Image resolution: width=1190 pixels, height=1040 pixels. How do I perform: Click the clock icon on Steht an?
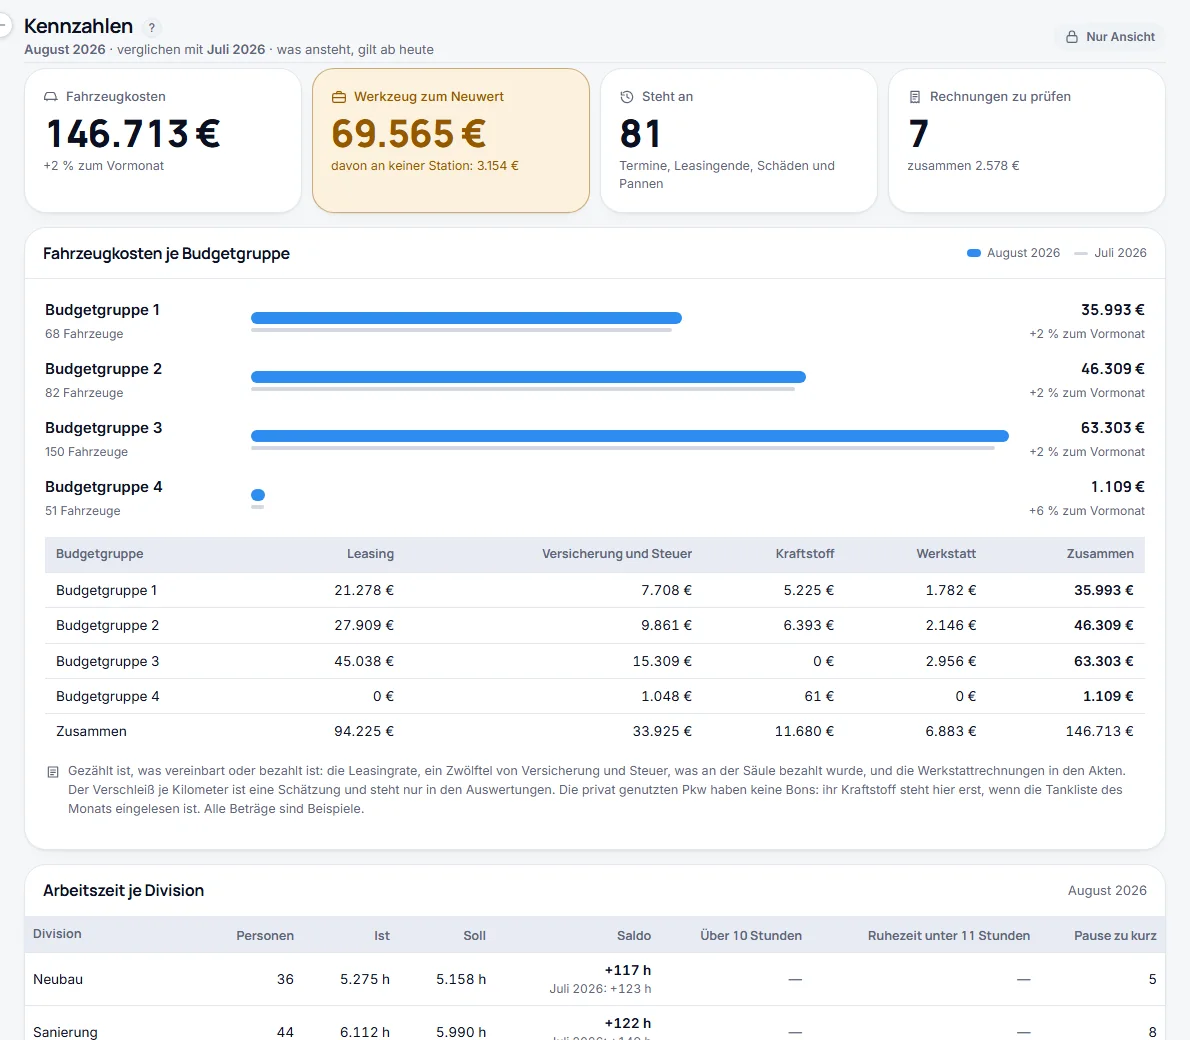tap(626, 96)
